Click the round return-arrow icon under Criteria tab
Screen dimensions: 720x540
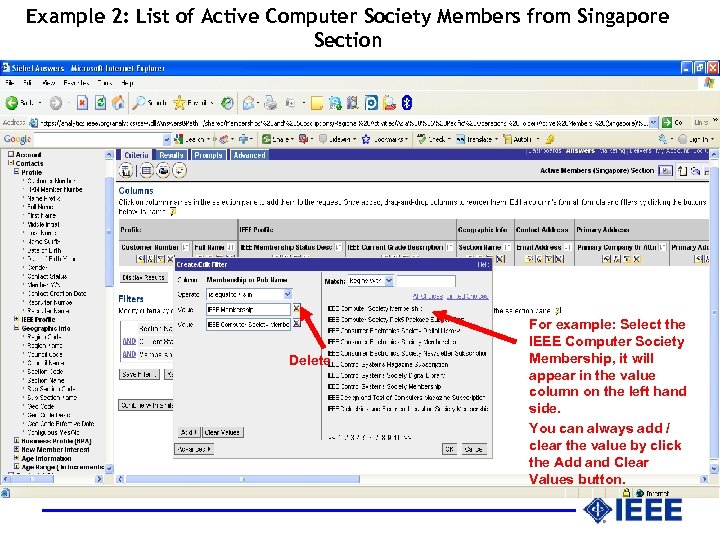(180, 171)
